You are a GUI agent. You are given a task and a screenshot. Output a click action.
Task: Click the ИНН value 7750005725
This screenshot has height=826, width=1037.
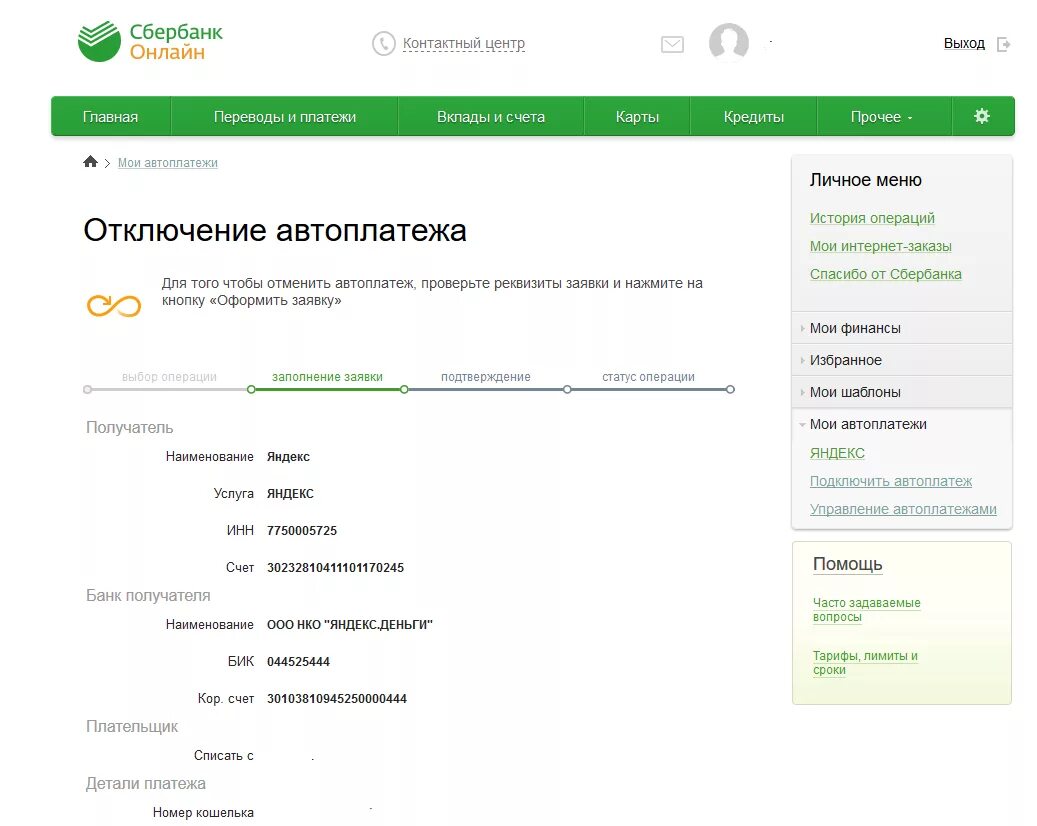[x=302, y=530]
